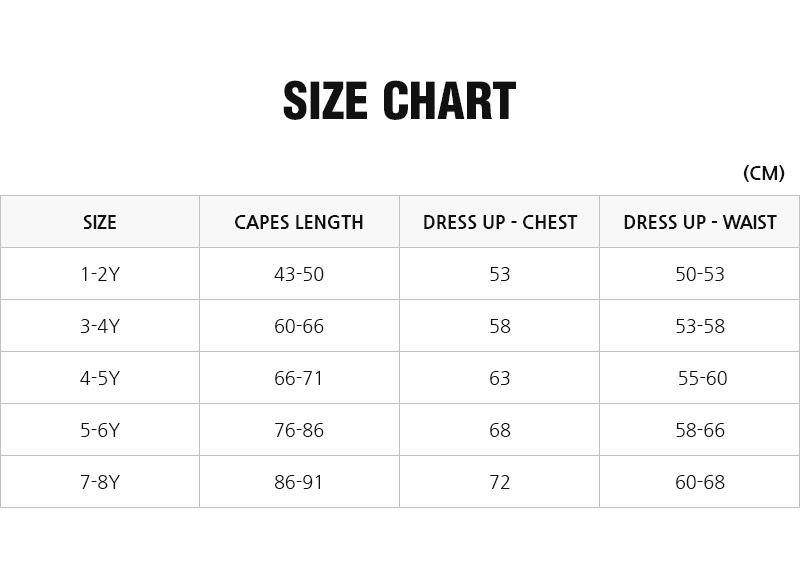
Task: Click capes length value 60-66
Action: click(299, 326)
